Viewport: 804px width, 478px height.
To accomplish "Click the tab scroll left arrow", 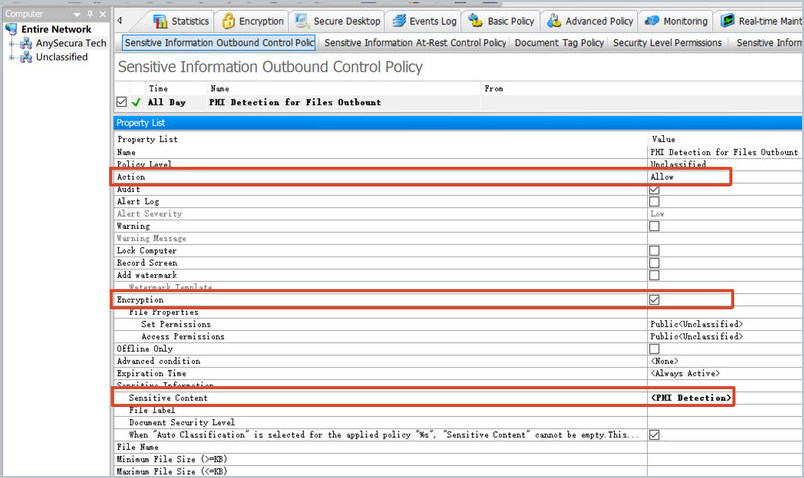I will point(119,21).
